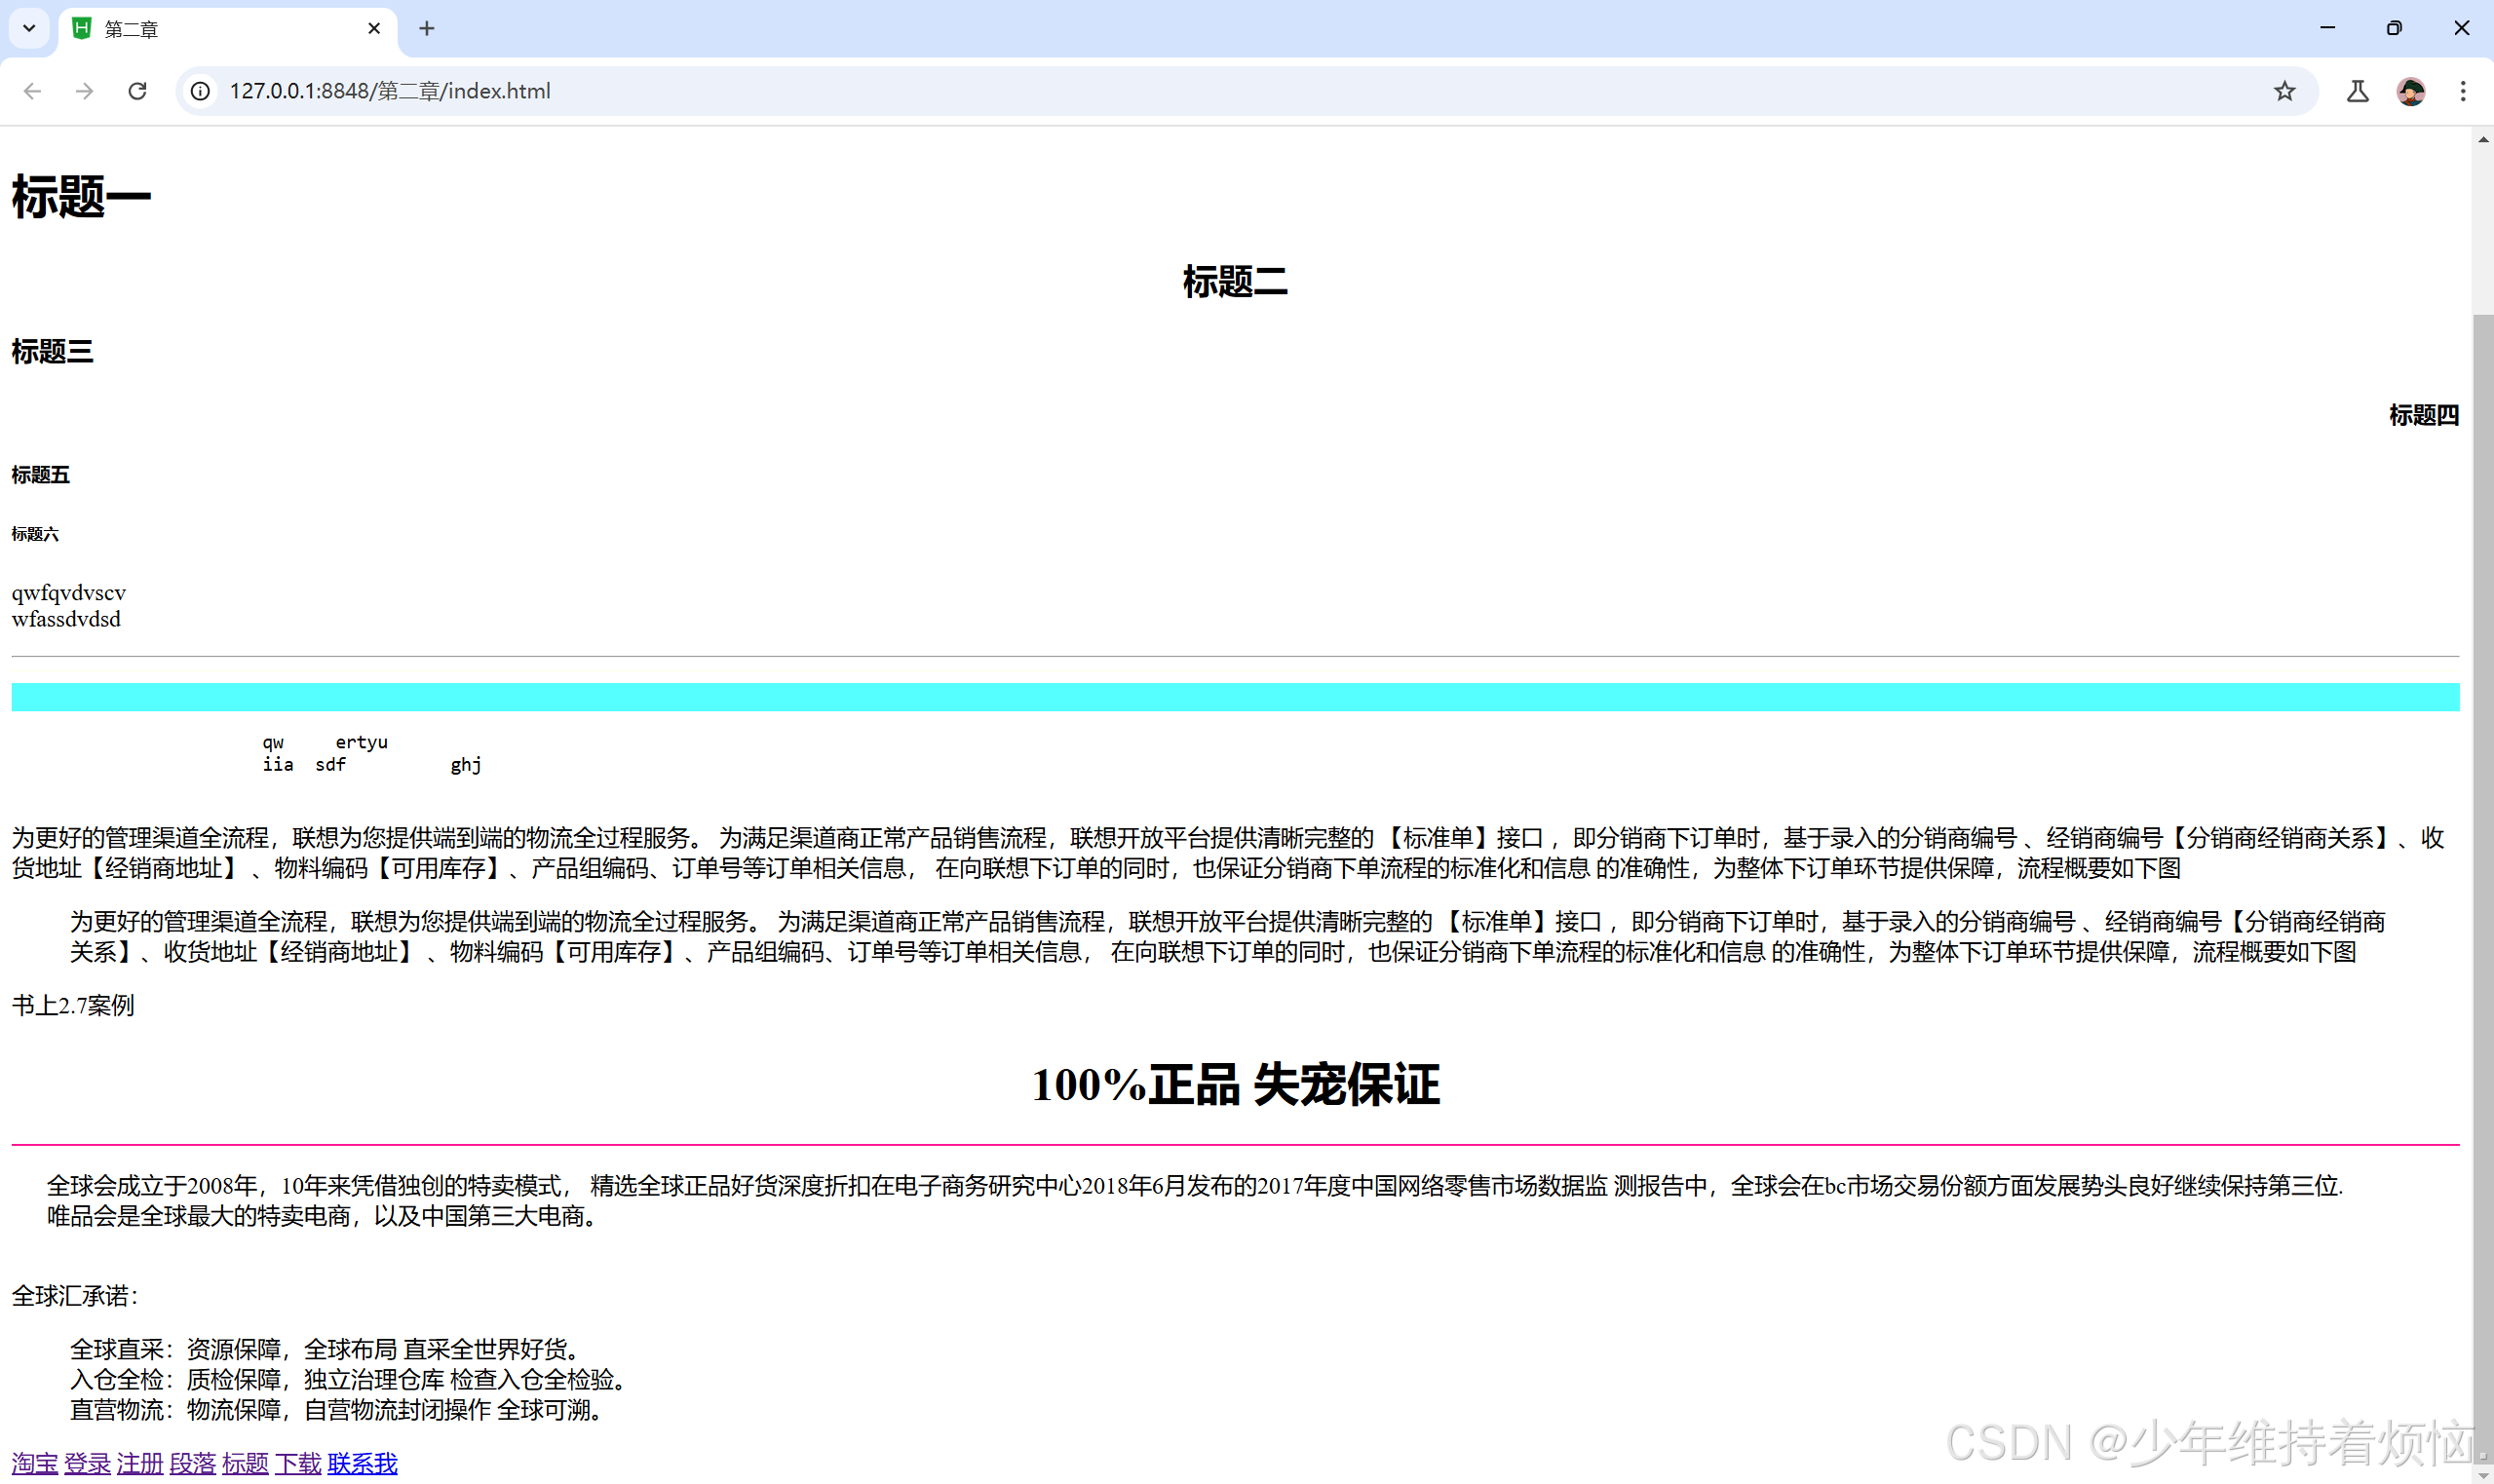Click the 下载 link

click(298, 1463)
